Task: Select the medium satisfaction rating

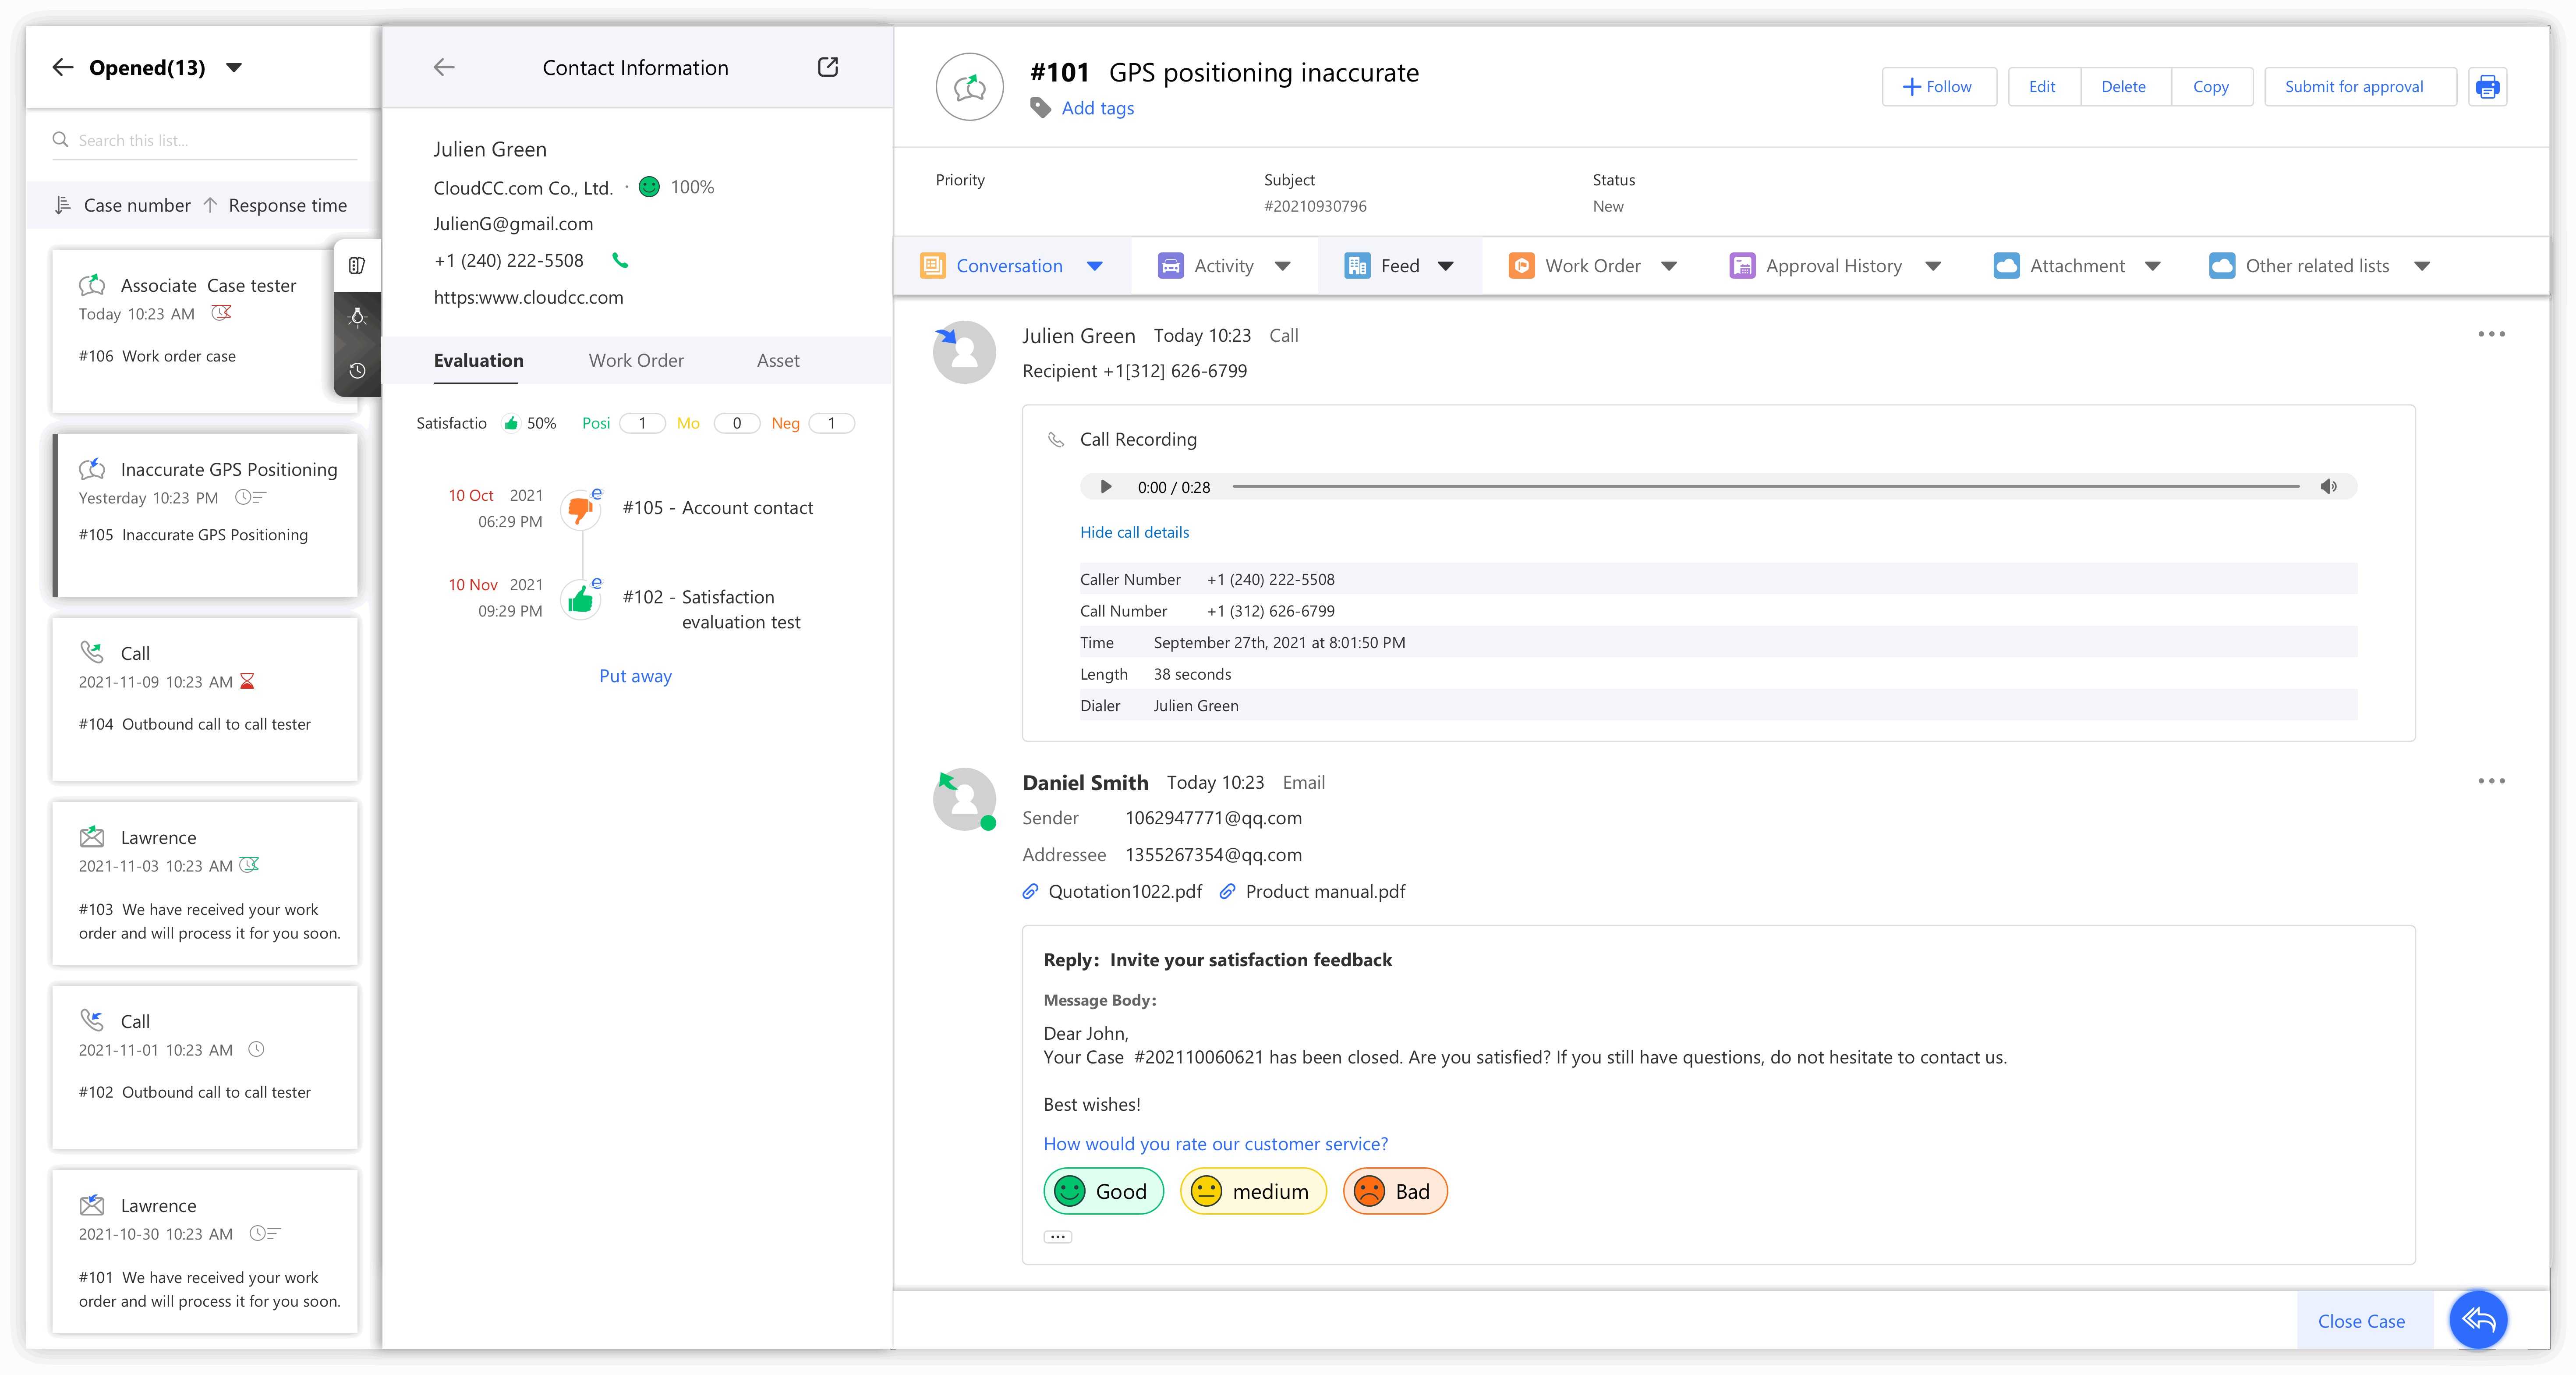Action: click(x=1252, y=1191)
